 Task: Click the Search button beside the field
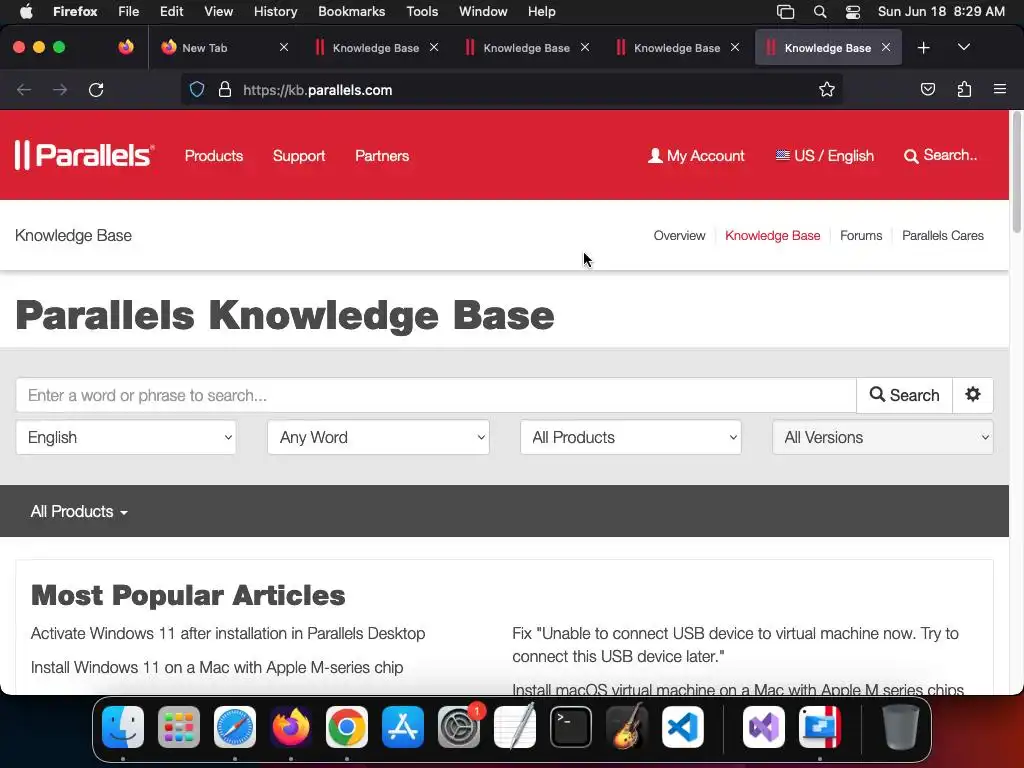(904, 395)
